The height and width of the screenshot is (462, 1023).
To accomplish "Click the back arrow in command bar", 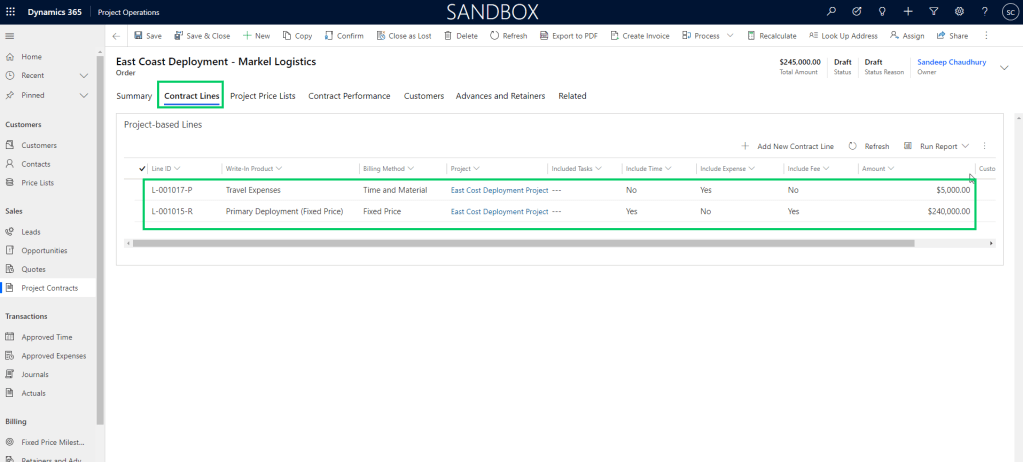I will click(x=116, y=36).
